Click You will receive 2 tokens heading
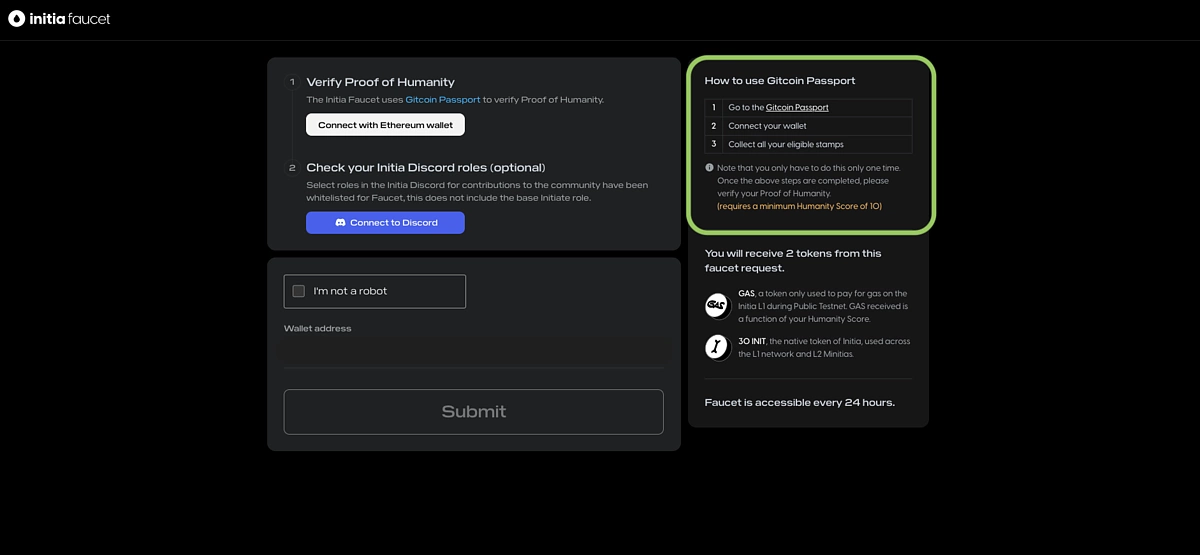 point(793,260)
